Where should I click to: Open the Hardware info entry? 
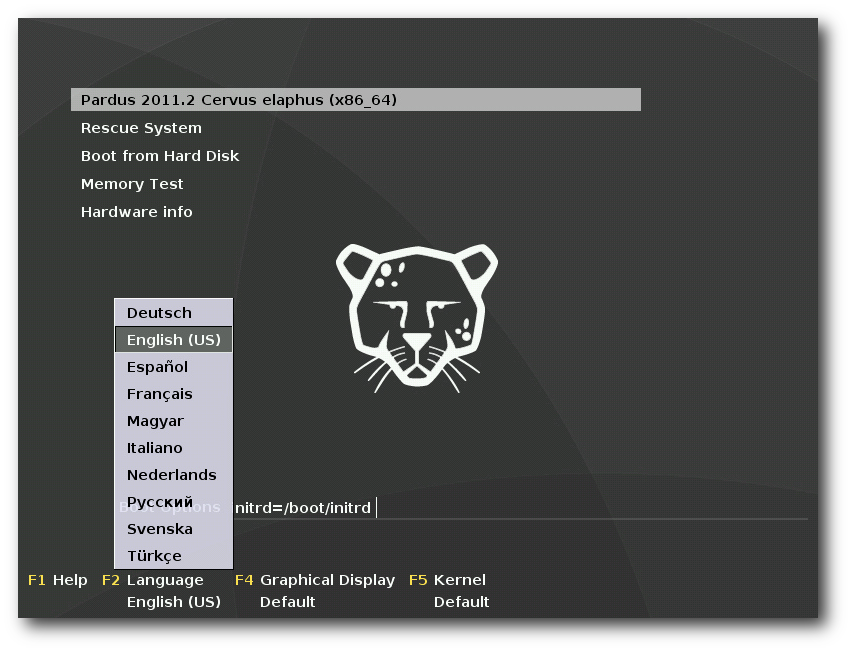[x=136, y=212]
